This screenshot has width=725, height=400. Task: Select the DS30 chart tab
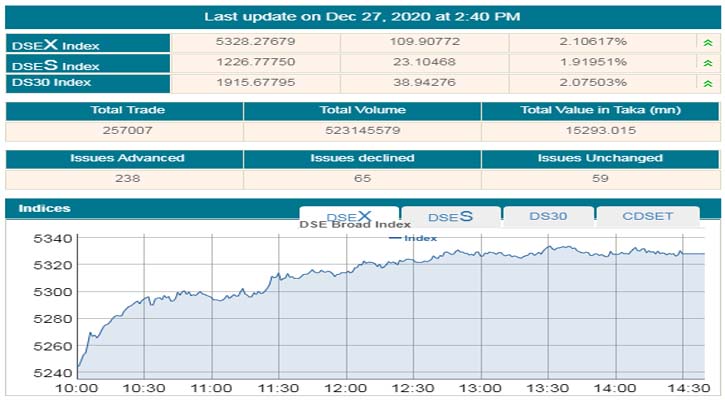coord(548,216)
